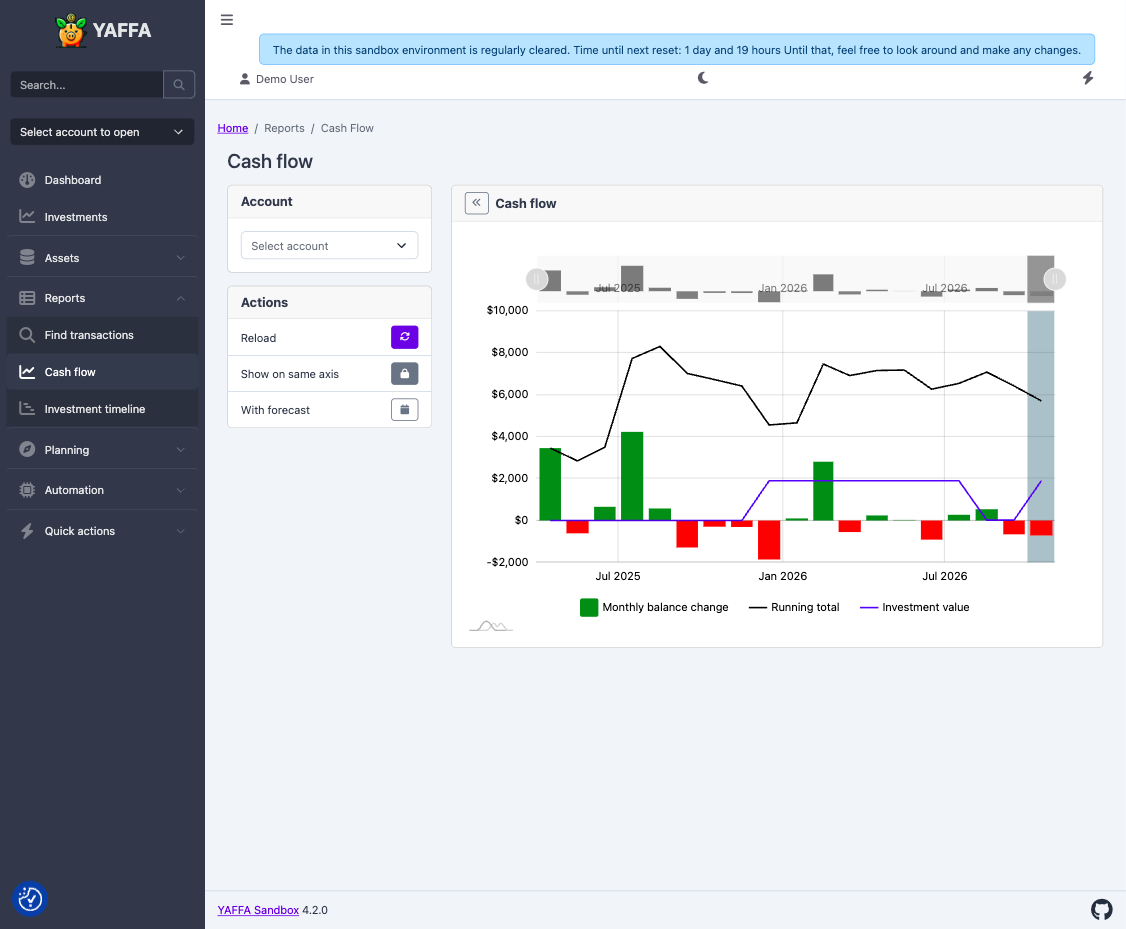
Task: Click the Reload refresh button
Action: [404, 337]
